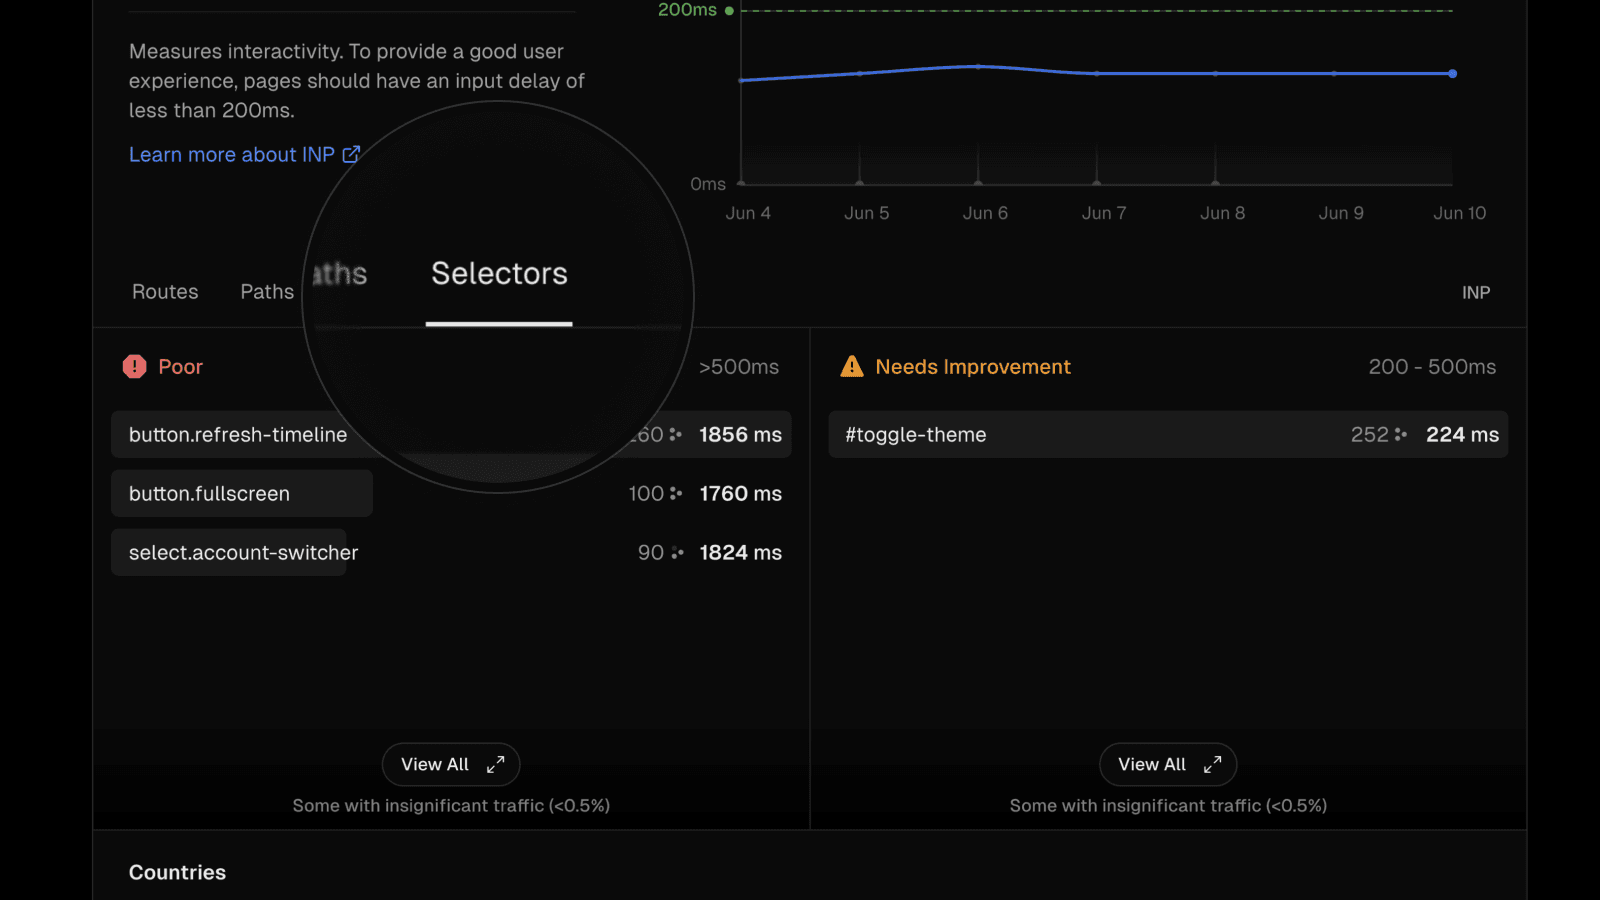The image size is (1600, 900).
Task: Open the Learn more about INP link
Action: coord(231,155)
